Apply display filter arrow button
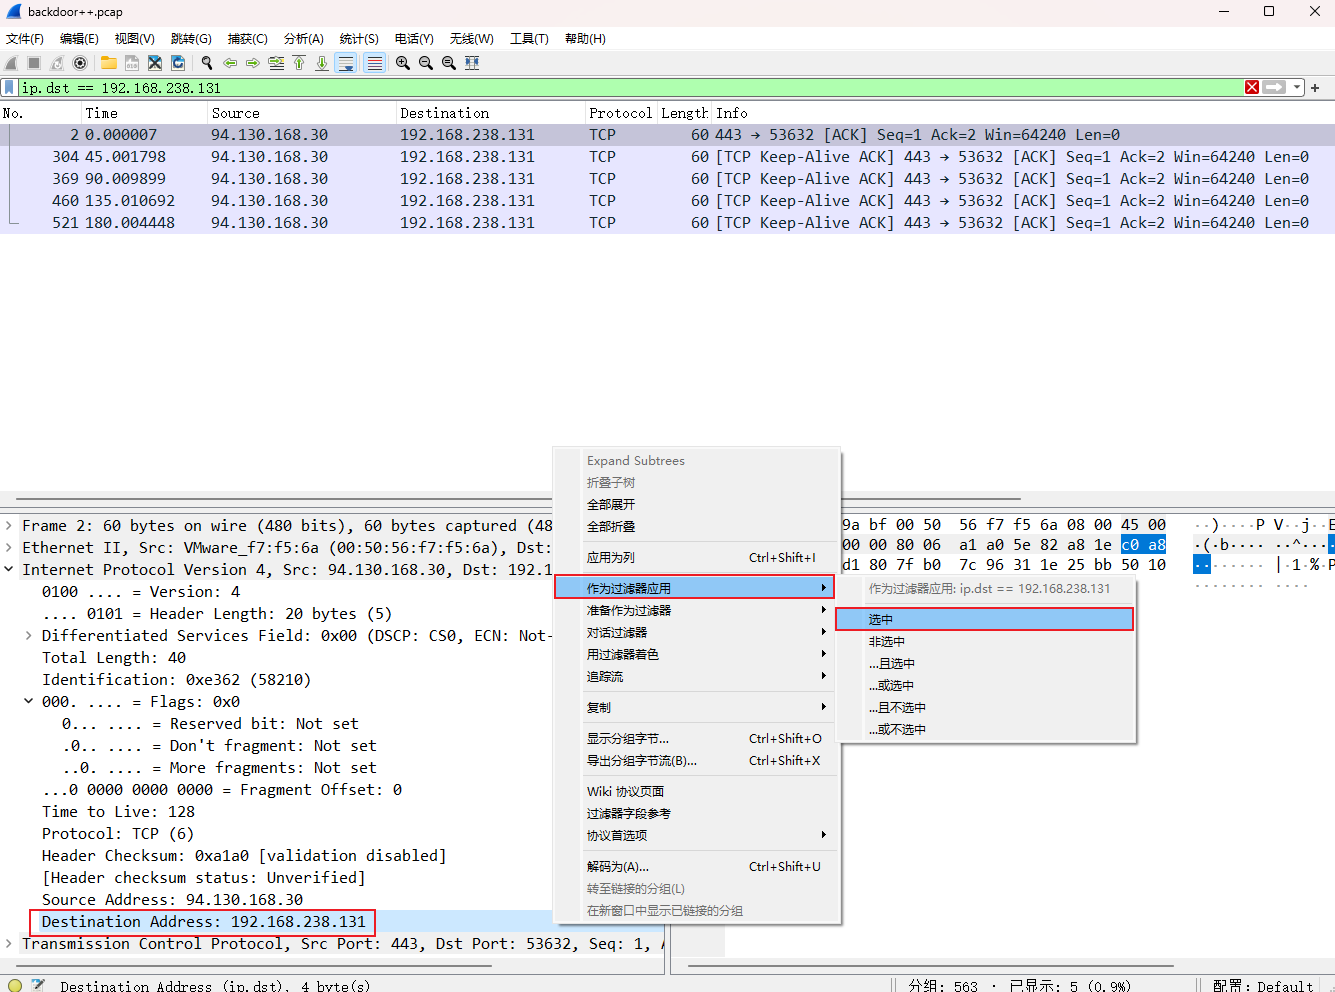 coord(1274,87)
